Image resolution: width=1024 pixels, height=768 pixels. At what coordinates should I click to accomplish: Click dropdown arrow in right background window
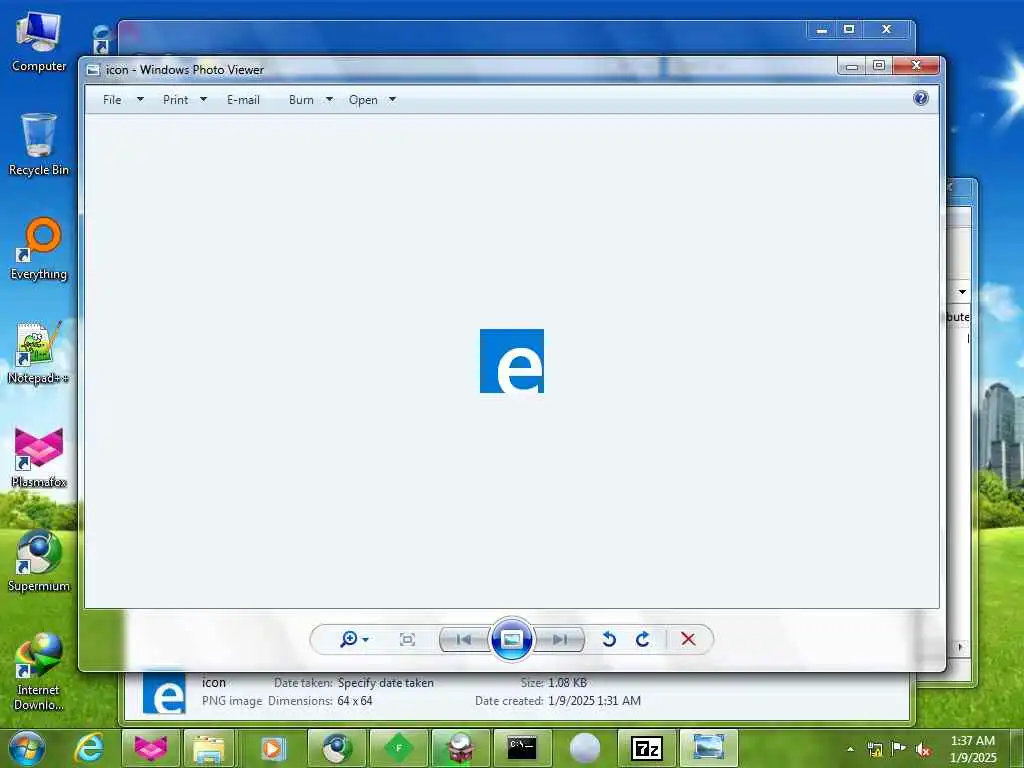[963, 292]
